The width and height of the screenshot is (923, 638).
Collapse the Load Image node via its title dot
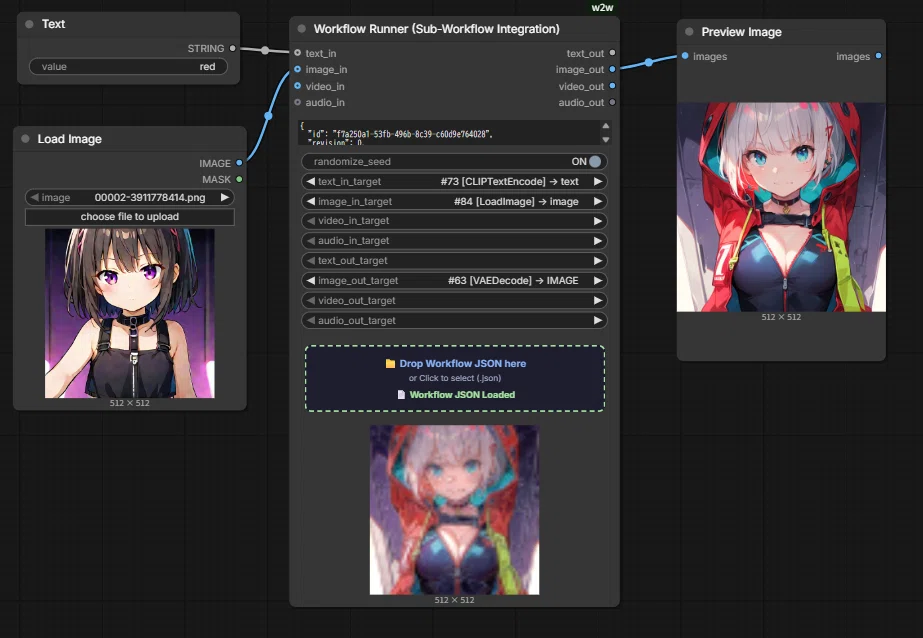25,139
